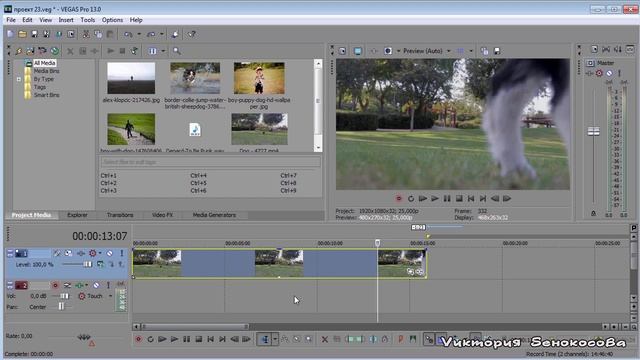Click the Master bus volume fader
640x360 pixels.
click(x=593, y=131)
